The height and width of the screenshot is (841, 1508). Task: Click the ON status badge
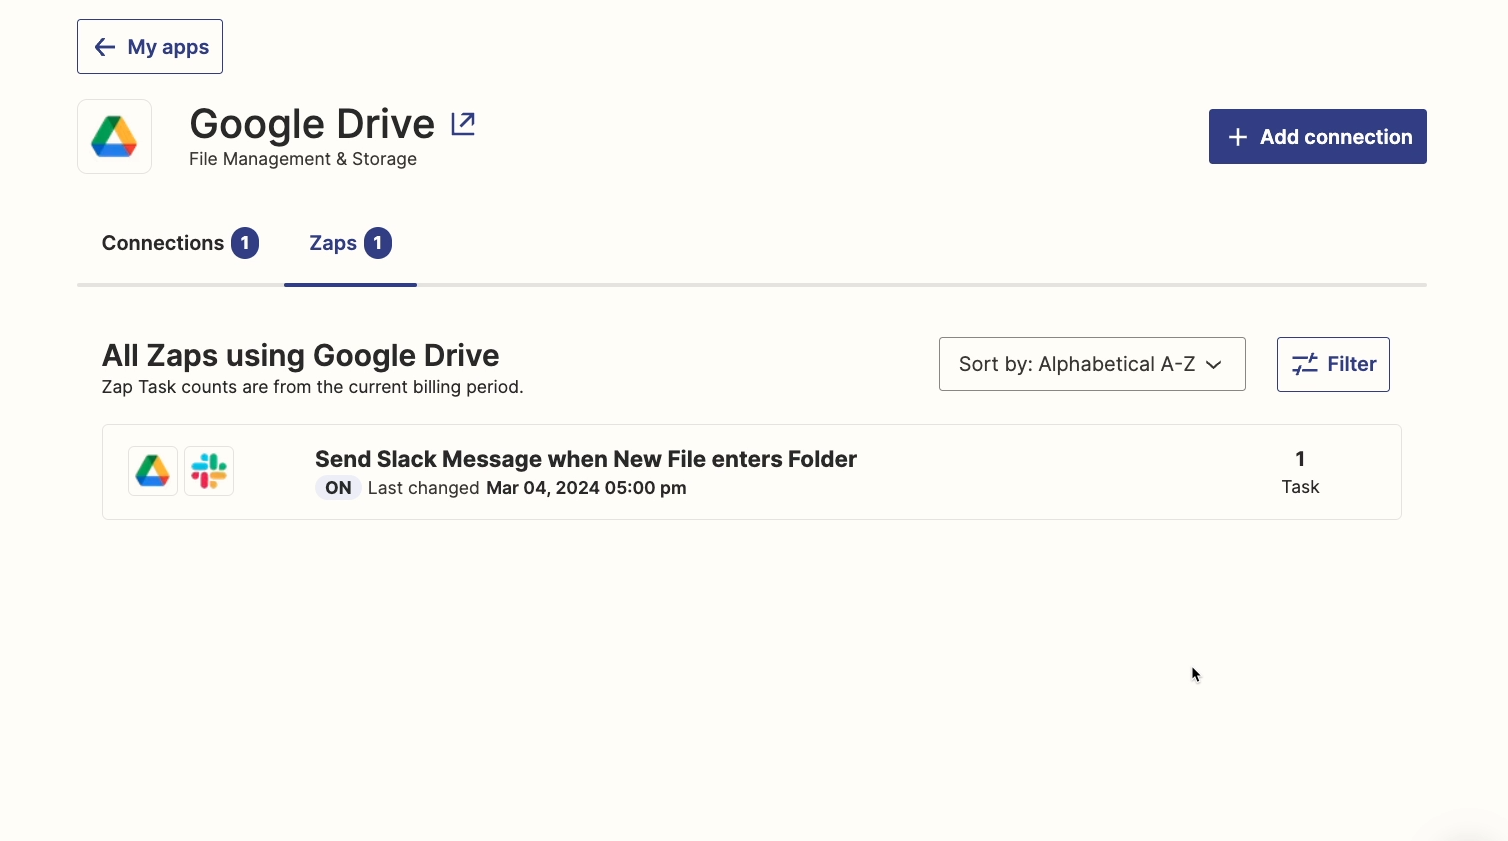coord(338,488)
